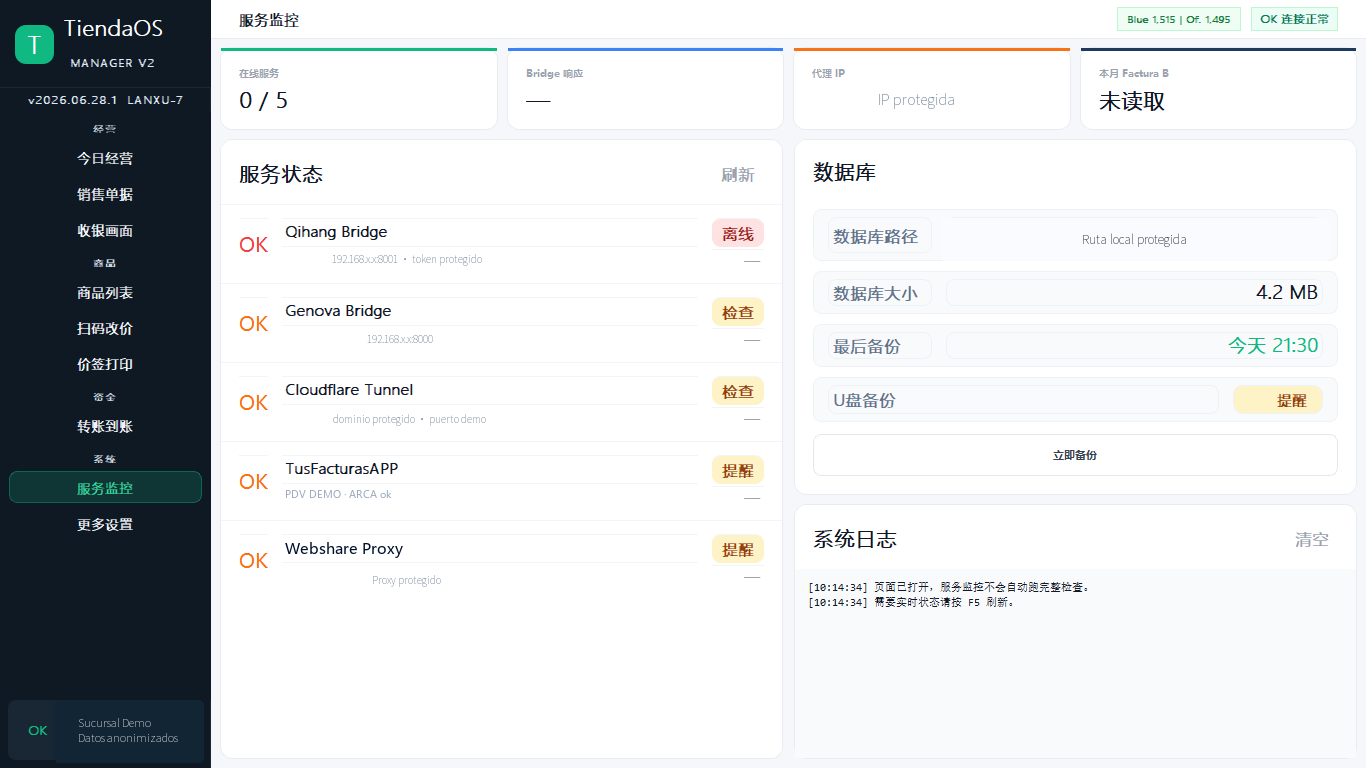Select the Webshare Proxy service name

tap(344, 549)
